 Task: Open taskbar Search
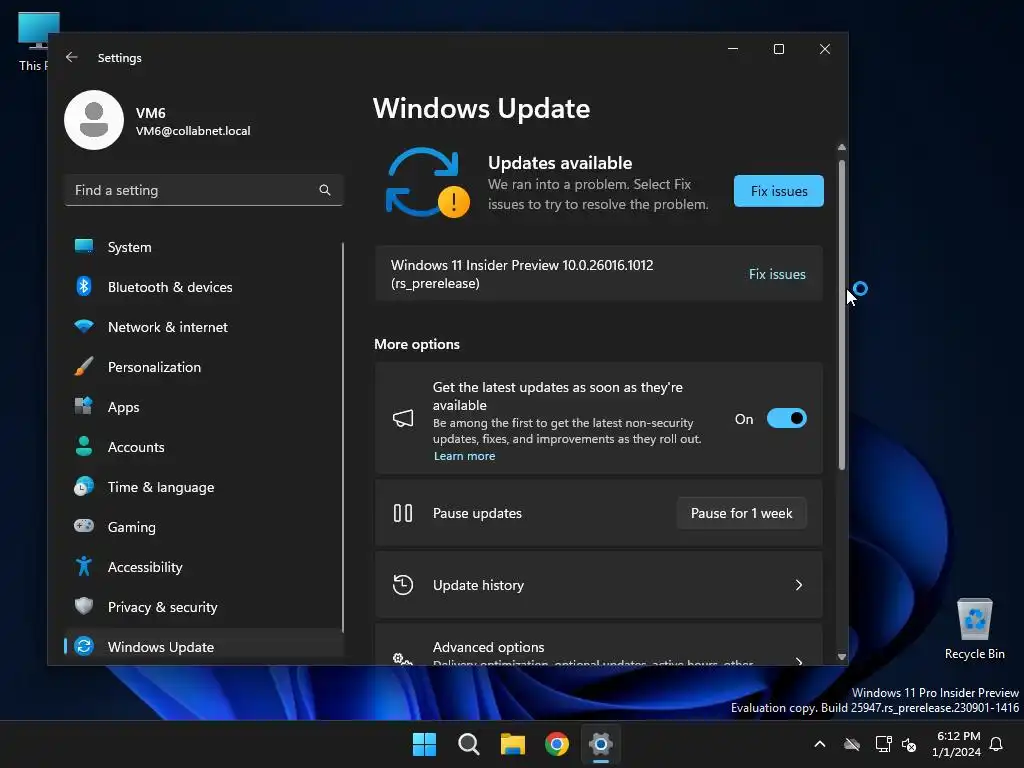coord(469,744)
